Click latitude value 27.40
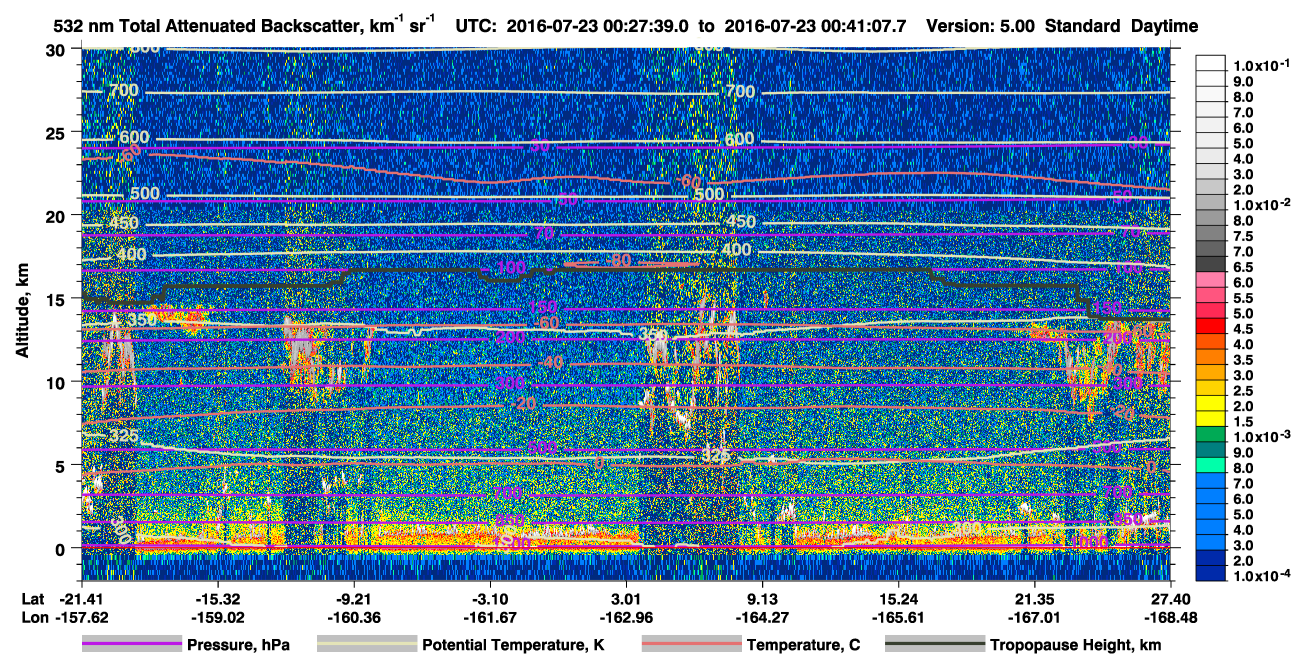The height and width of the screenshot is (667, 1300). pyautogui.click(x=1171, y=598)
